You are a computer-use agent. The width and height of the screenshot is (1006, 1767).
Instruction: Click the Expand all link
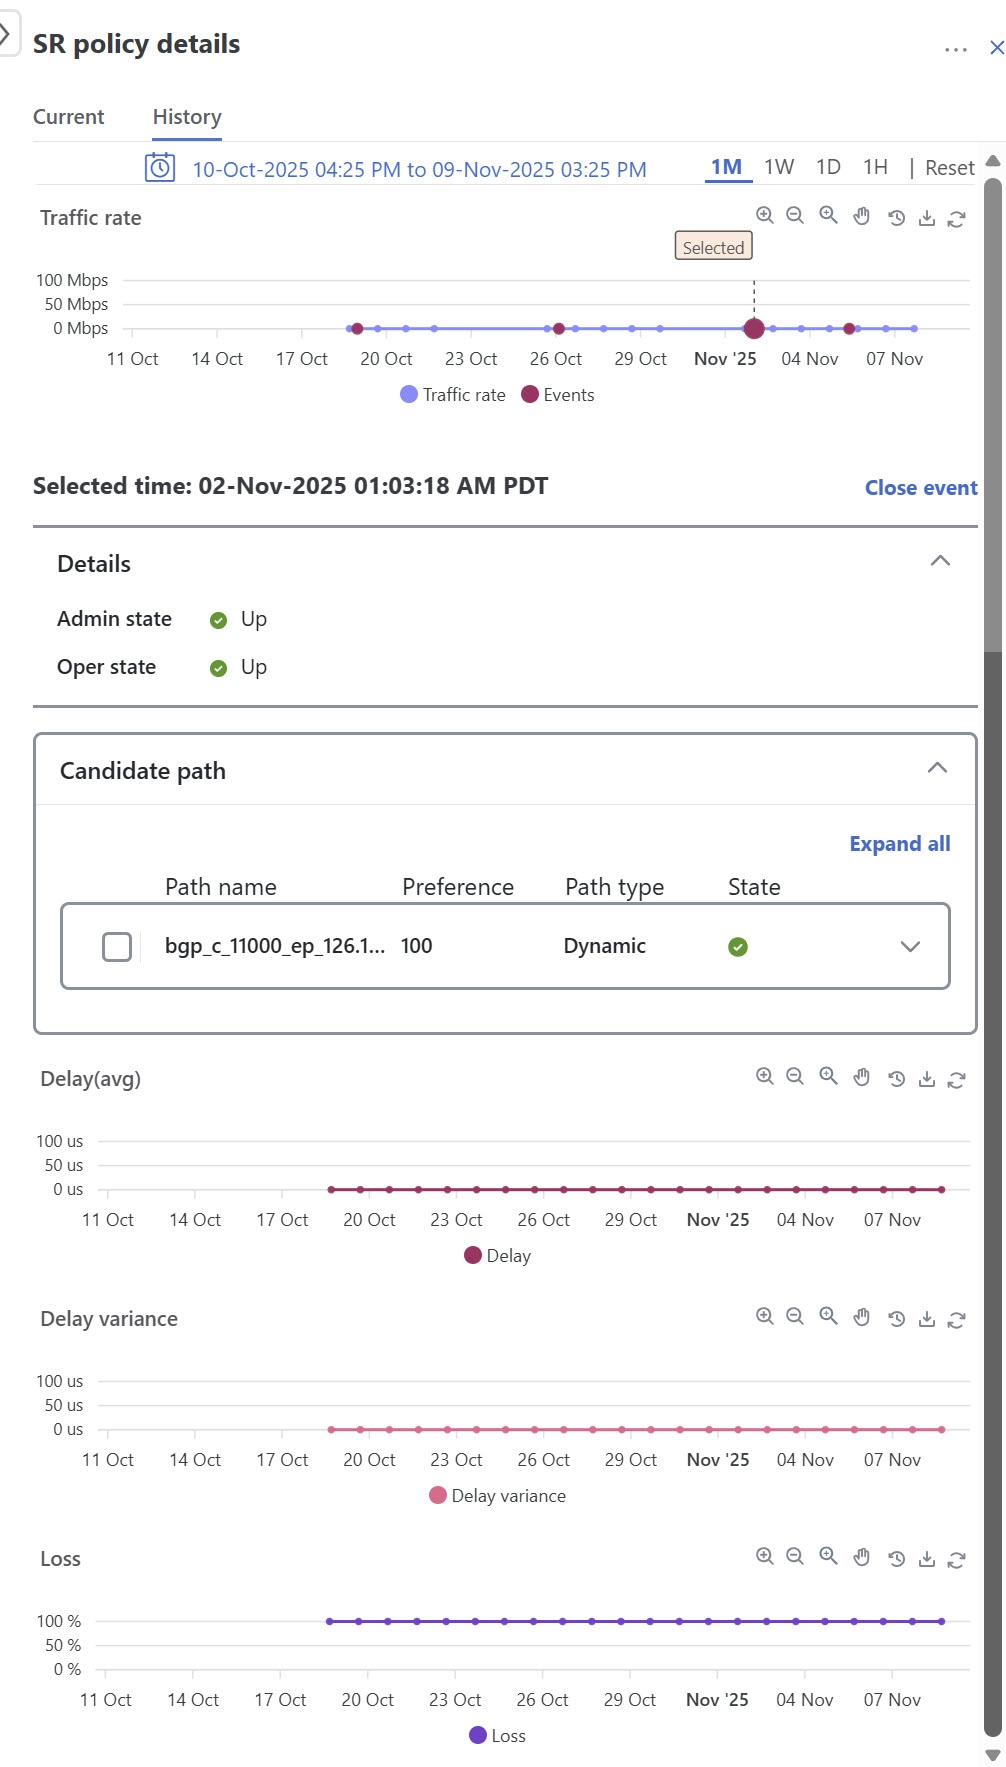coord(900,844)
